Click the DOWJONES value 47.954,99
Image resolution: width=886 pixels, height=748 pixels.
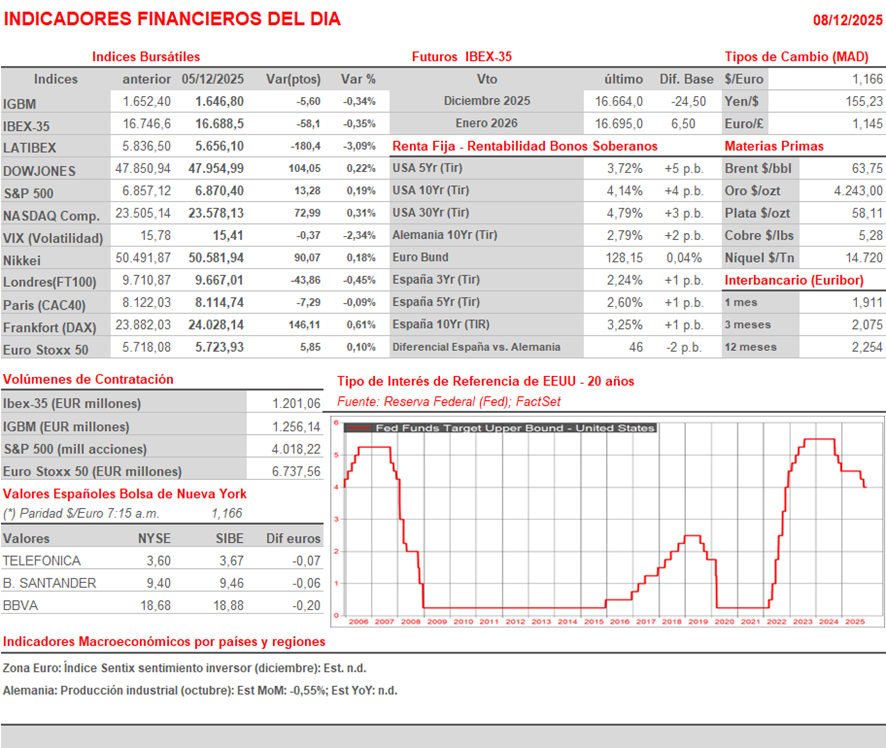tap(213, 170)
